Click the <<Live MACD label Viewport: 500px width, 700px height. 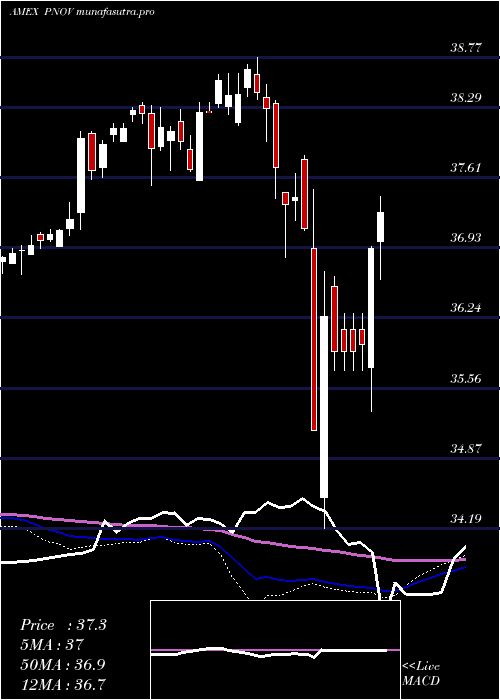(x=421, y=674)
